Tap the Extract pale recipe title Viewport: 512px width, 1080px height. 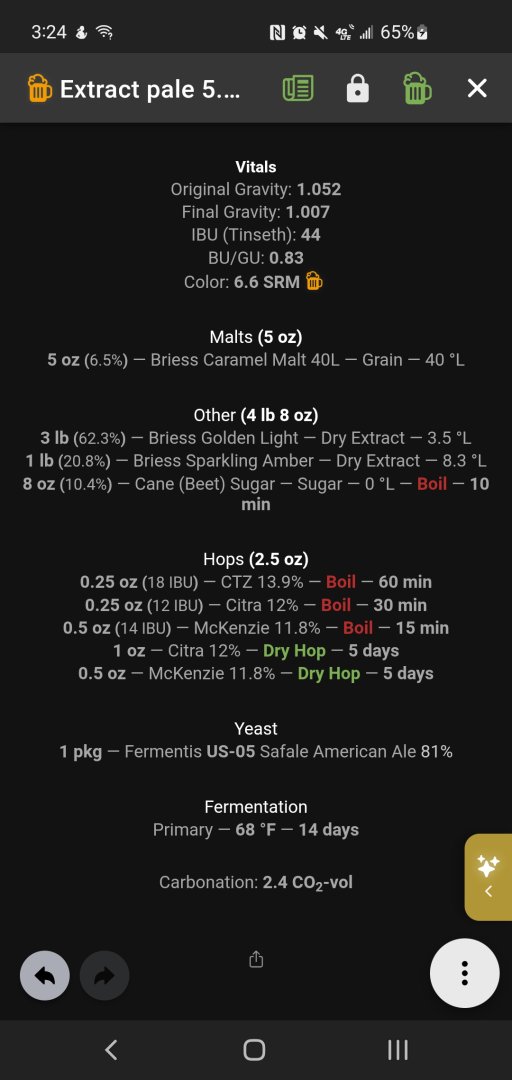coord(150,89)
